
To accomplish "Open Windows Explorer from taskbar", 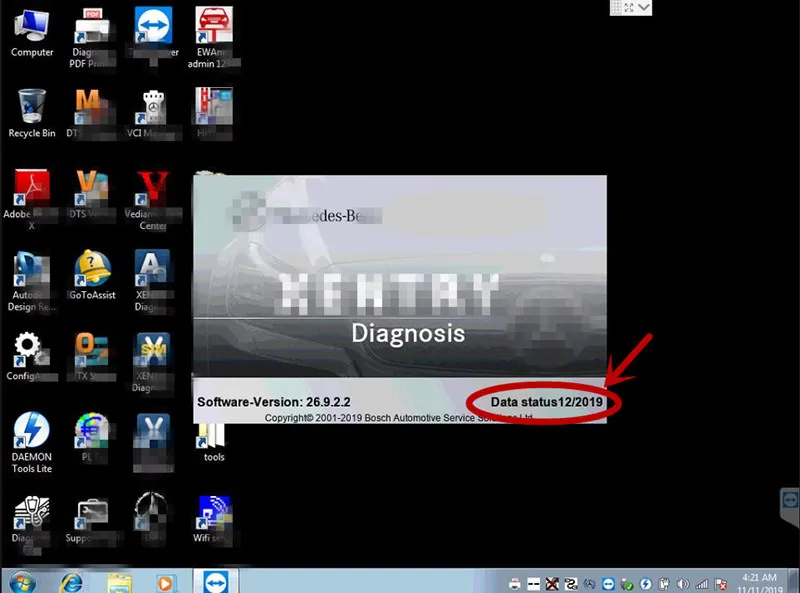I will (x=119, y=582).
